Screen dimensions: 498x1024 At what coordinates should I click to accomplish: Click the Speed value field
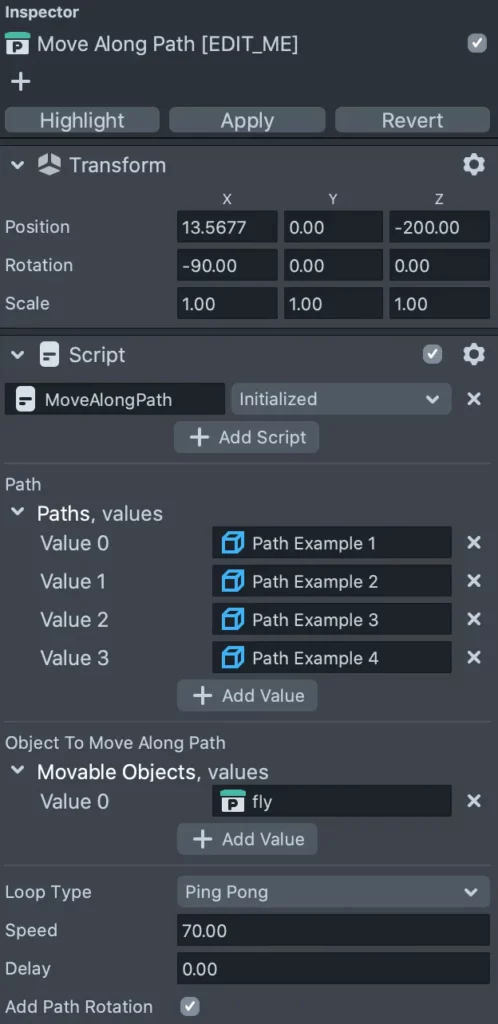click(x=333, y=930)
